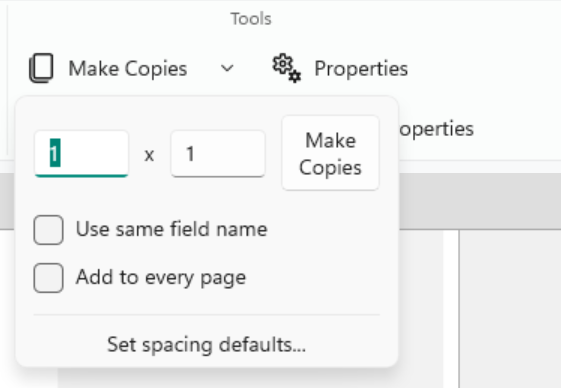The image size is (561, 388).
Task: Enable the Use same field name checkbox
Action: tap(49, 230)
